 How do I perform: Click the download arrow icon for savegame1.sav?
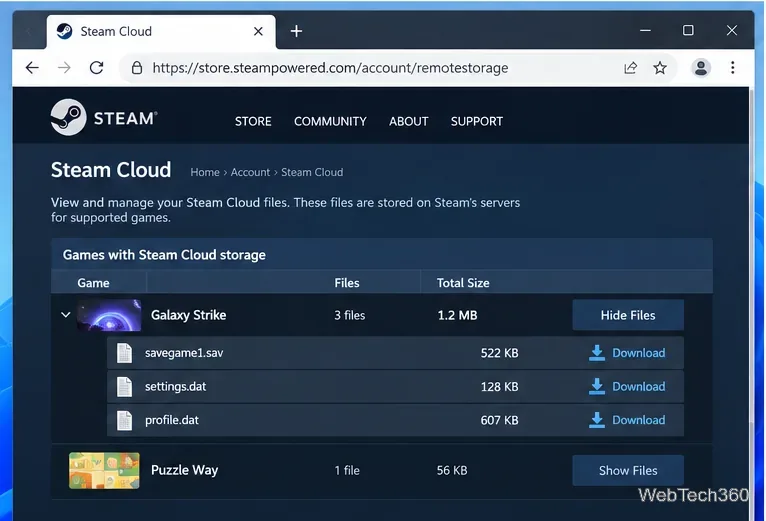point(596,353)
